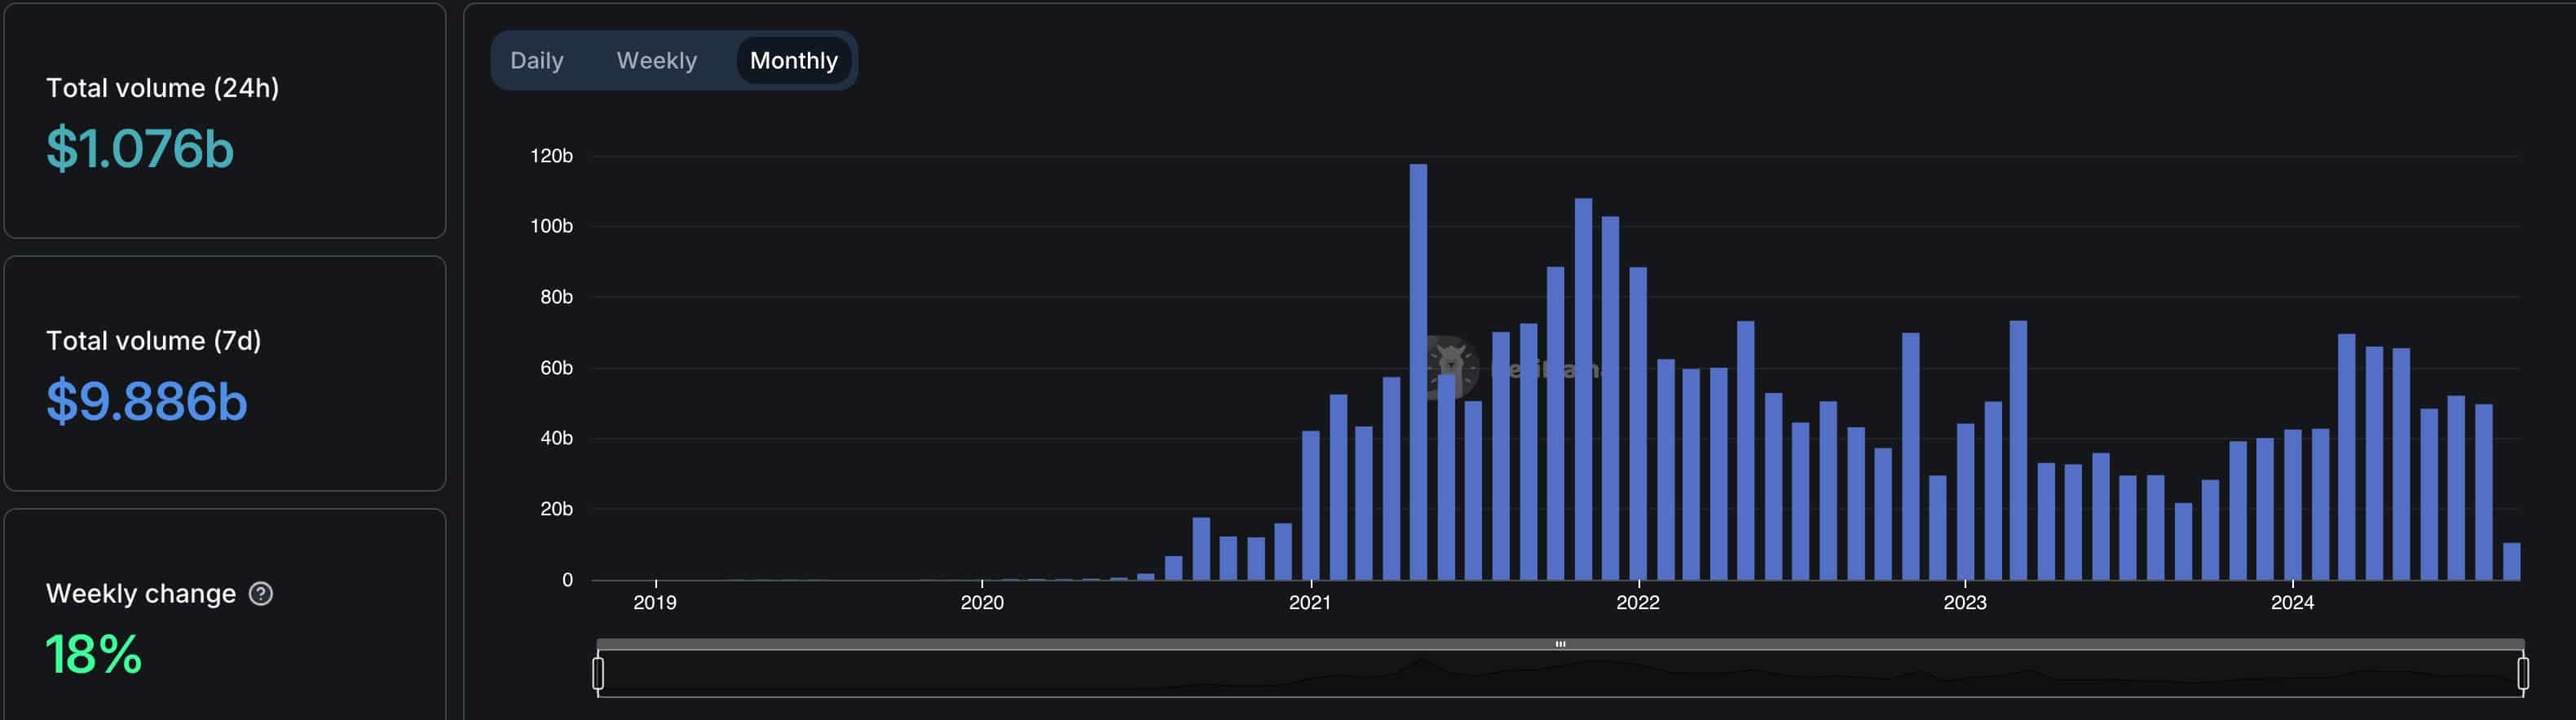Click the Total volume (7d) label
The width and height of the screenshot is (2576, 720).
154,341
